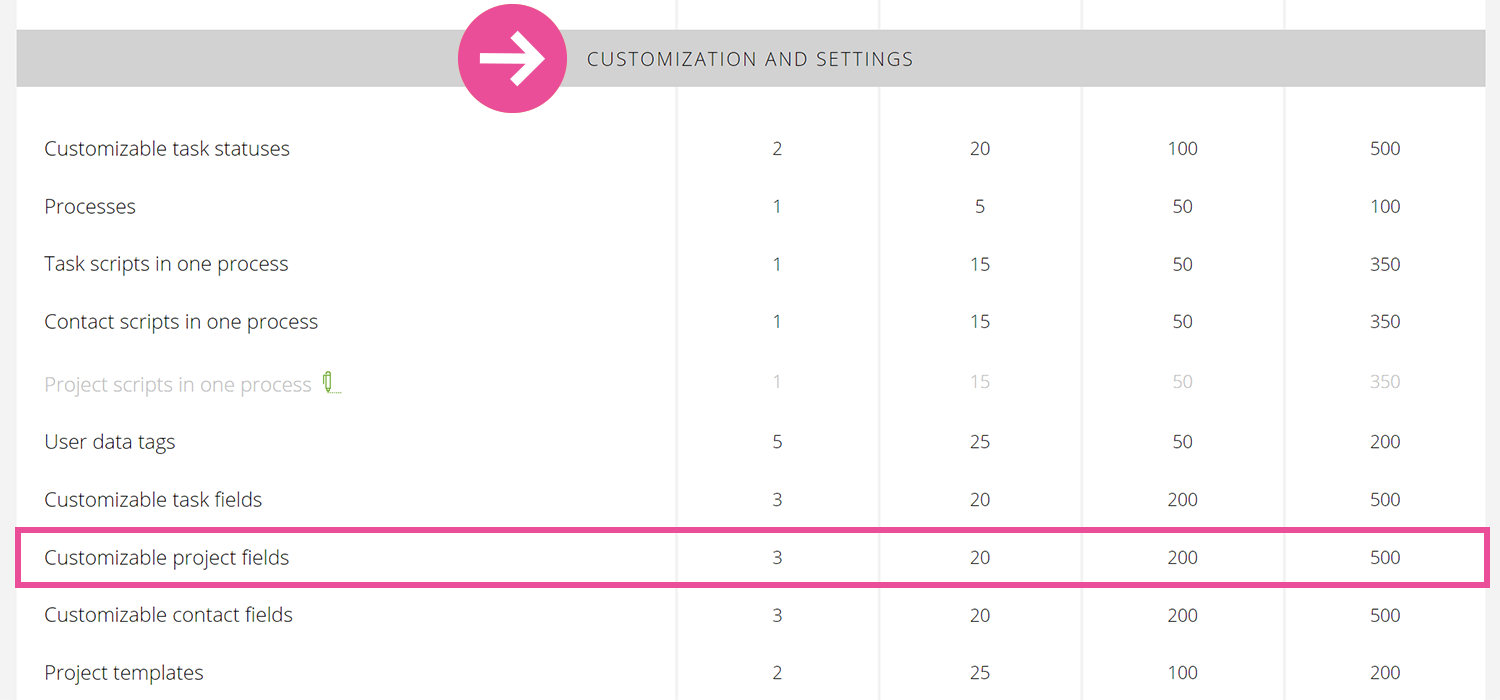
Task: Click the green pencil icon beside Project scripts
Action: click(x=332, y=383)
